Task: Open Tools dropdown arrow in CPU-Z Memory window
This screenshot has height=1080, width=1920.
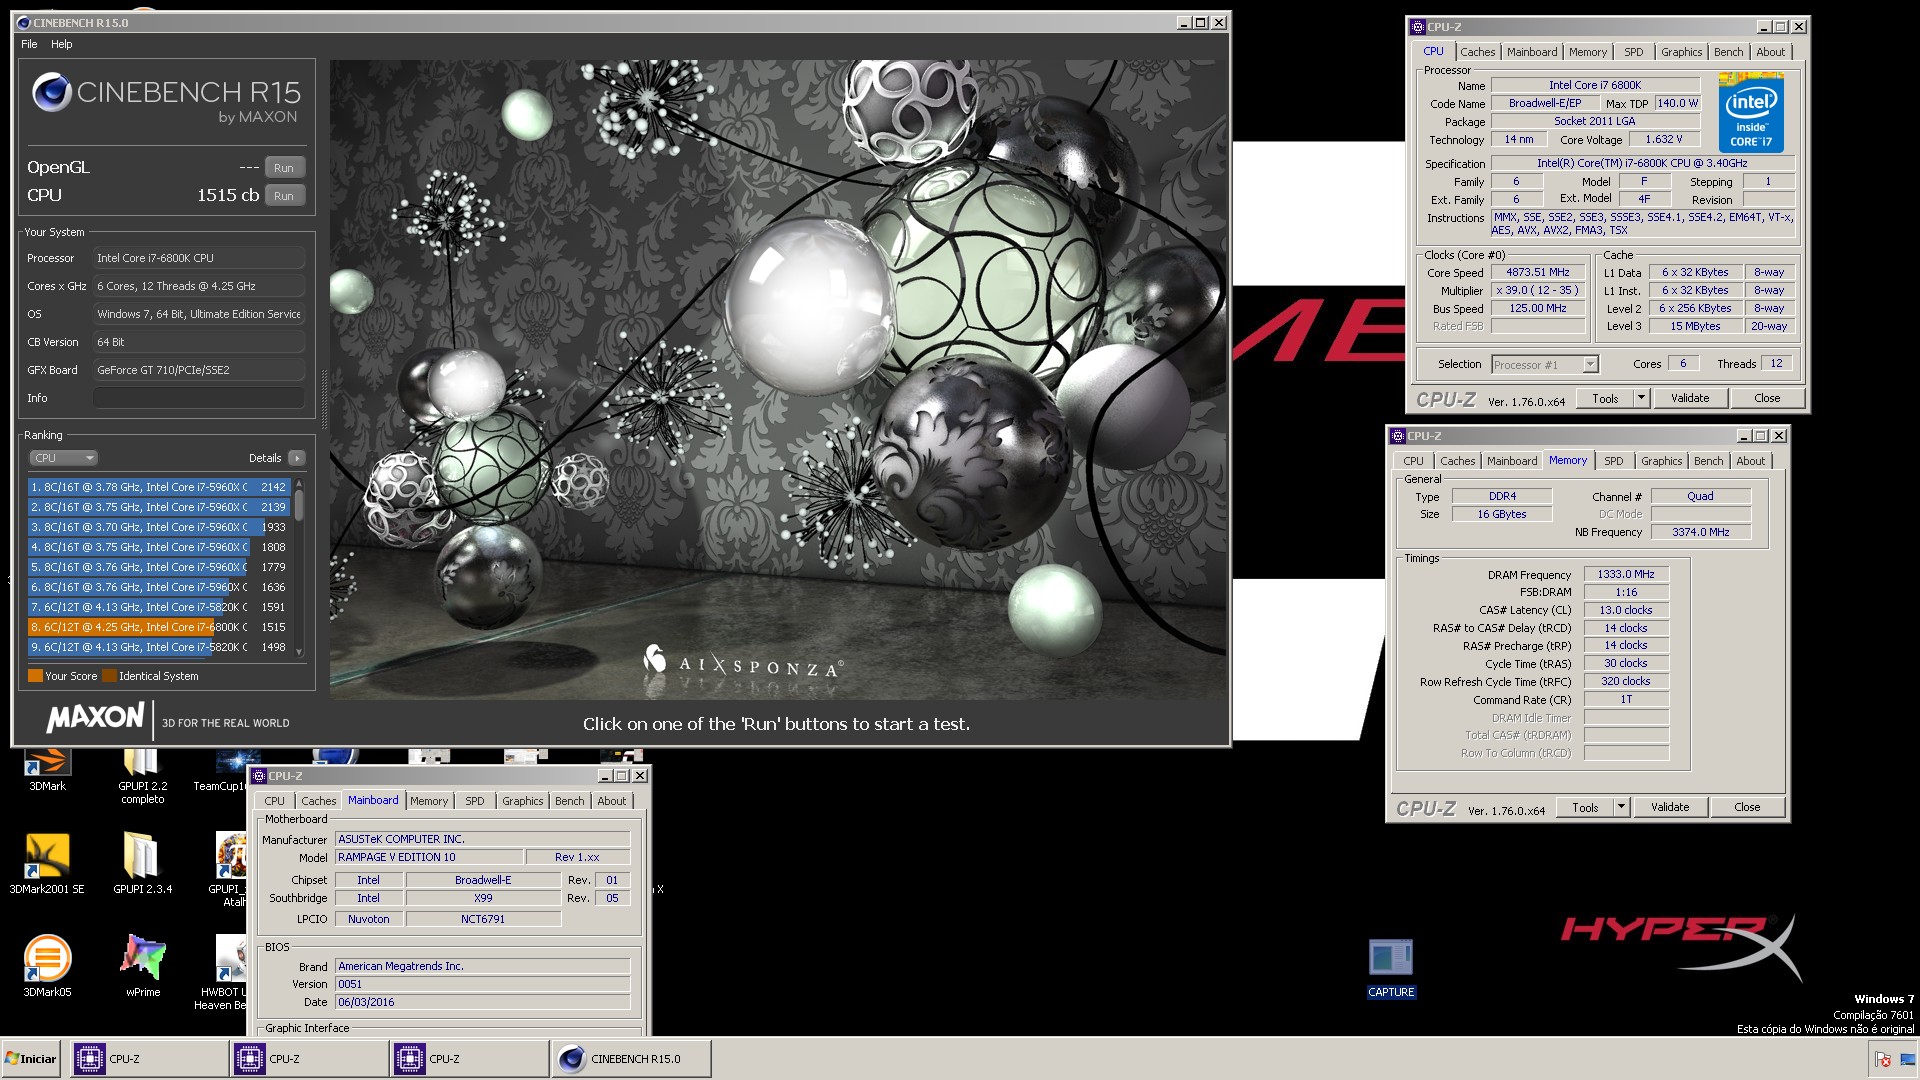Action: [1621, 807]
